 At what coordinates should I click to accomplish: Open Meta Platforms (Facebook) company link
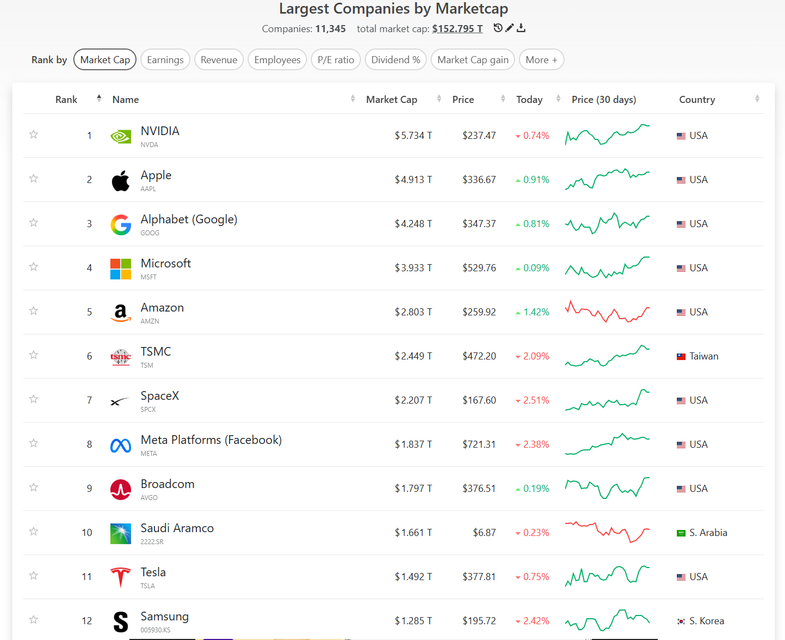pyautogui.click(x=211, y=440)
